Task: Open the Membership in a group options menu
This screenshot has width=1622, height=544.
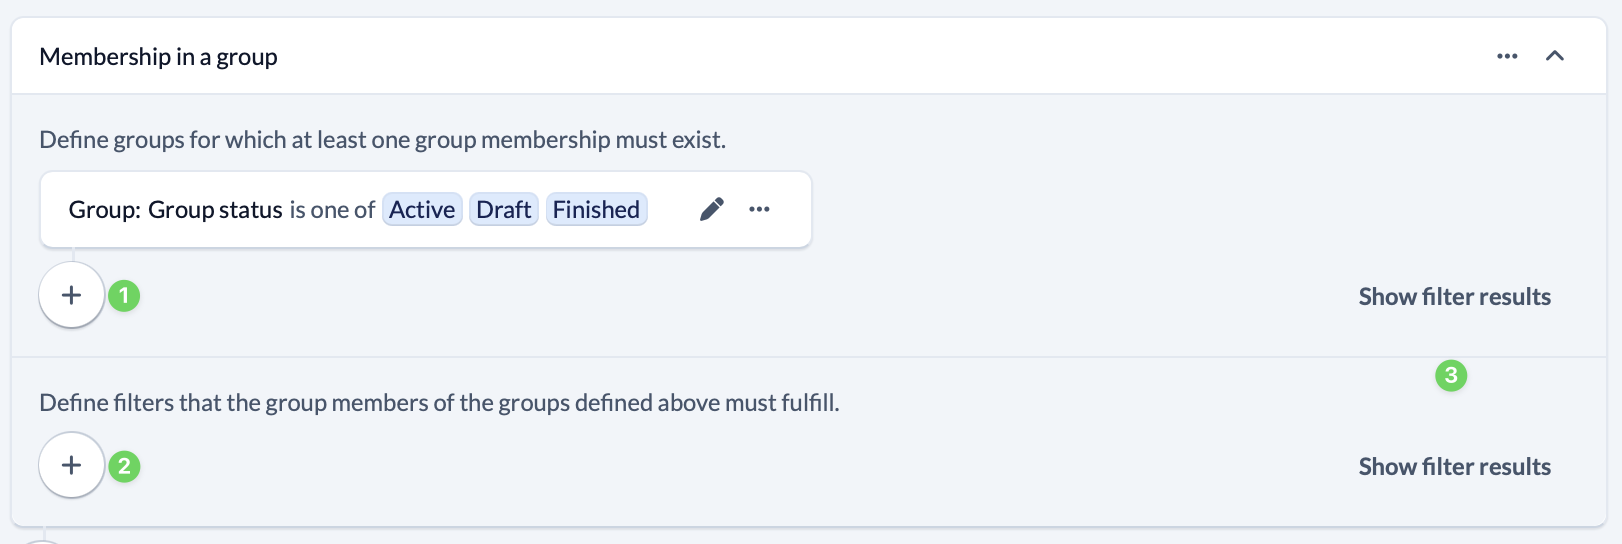Action: click(x=1507, y=56)
